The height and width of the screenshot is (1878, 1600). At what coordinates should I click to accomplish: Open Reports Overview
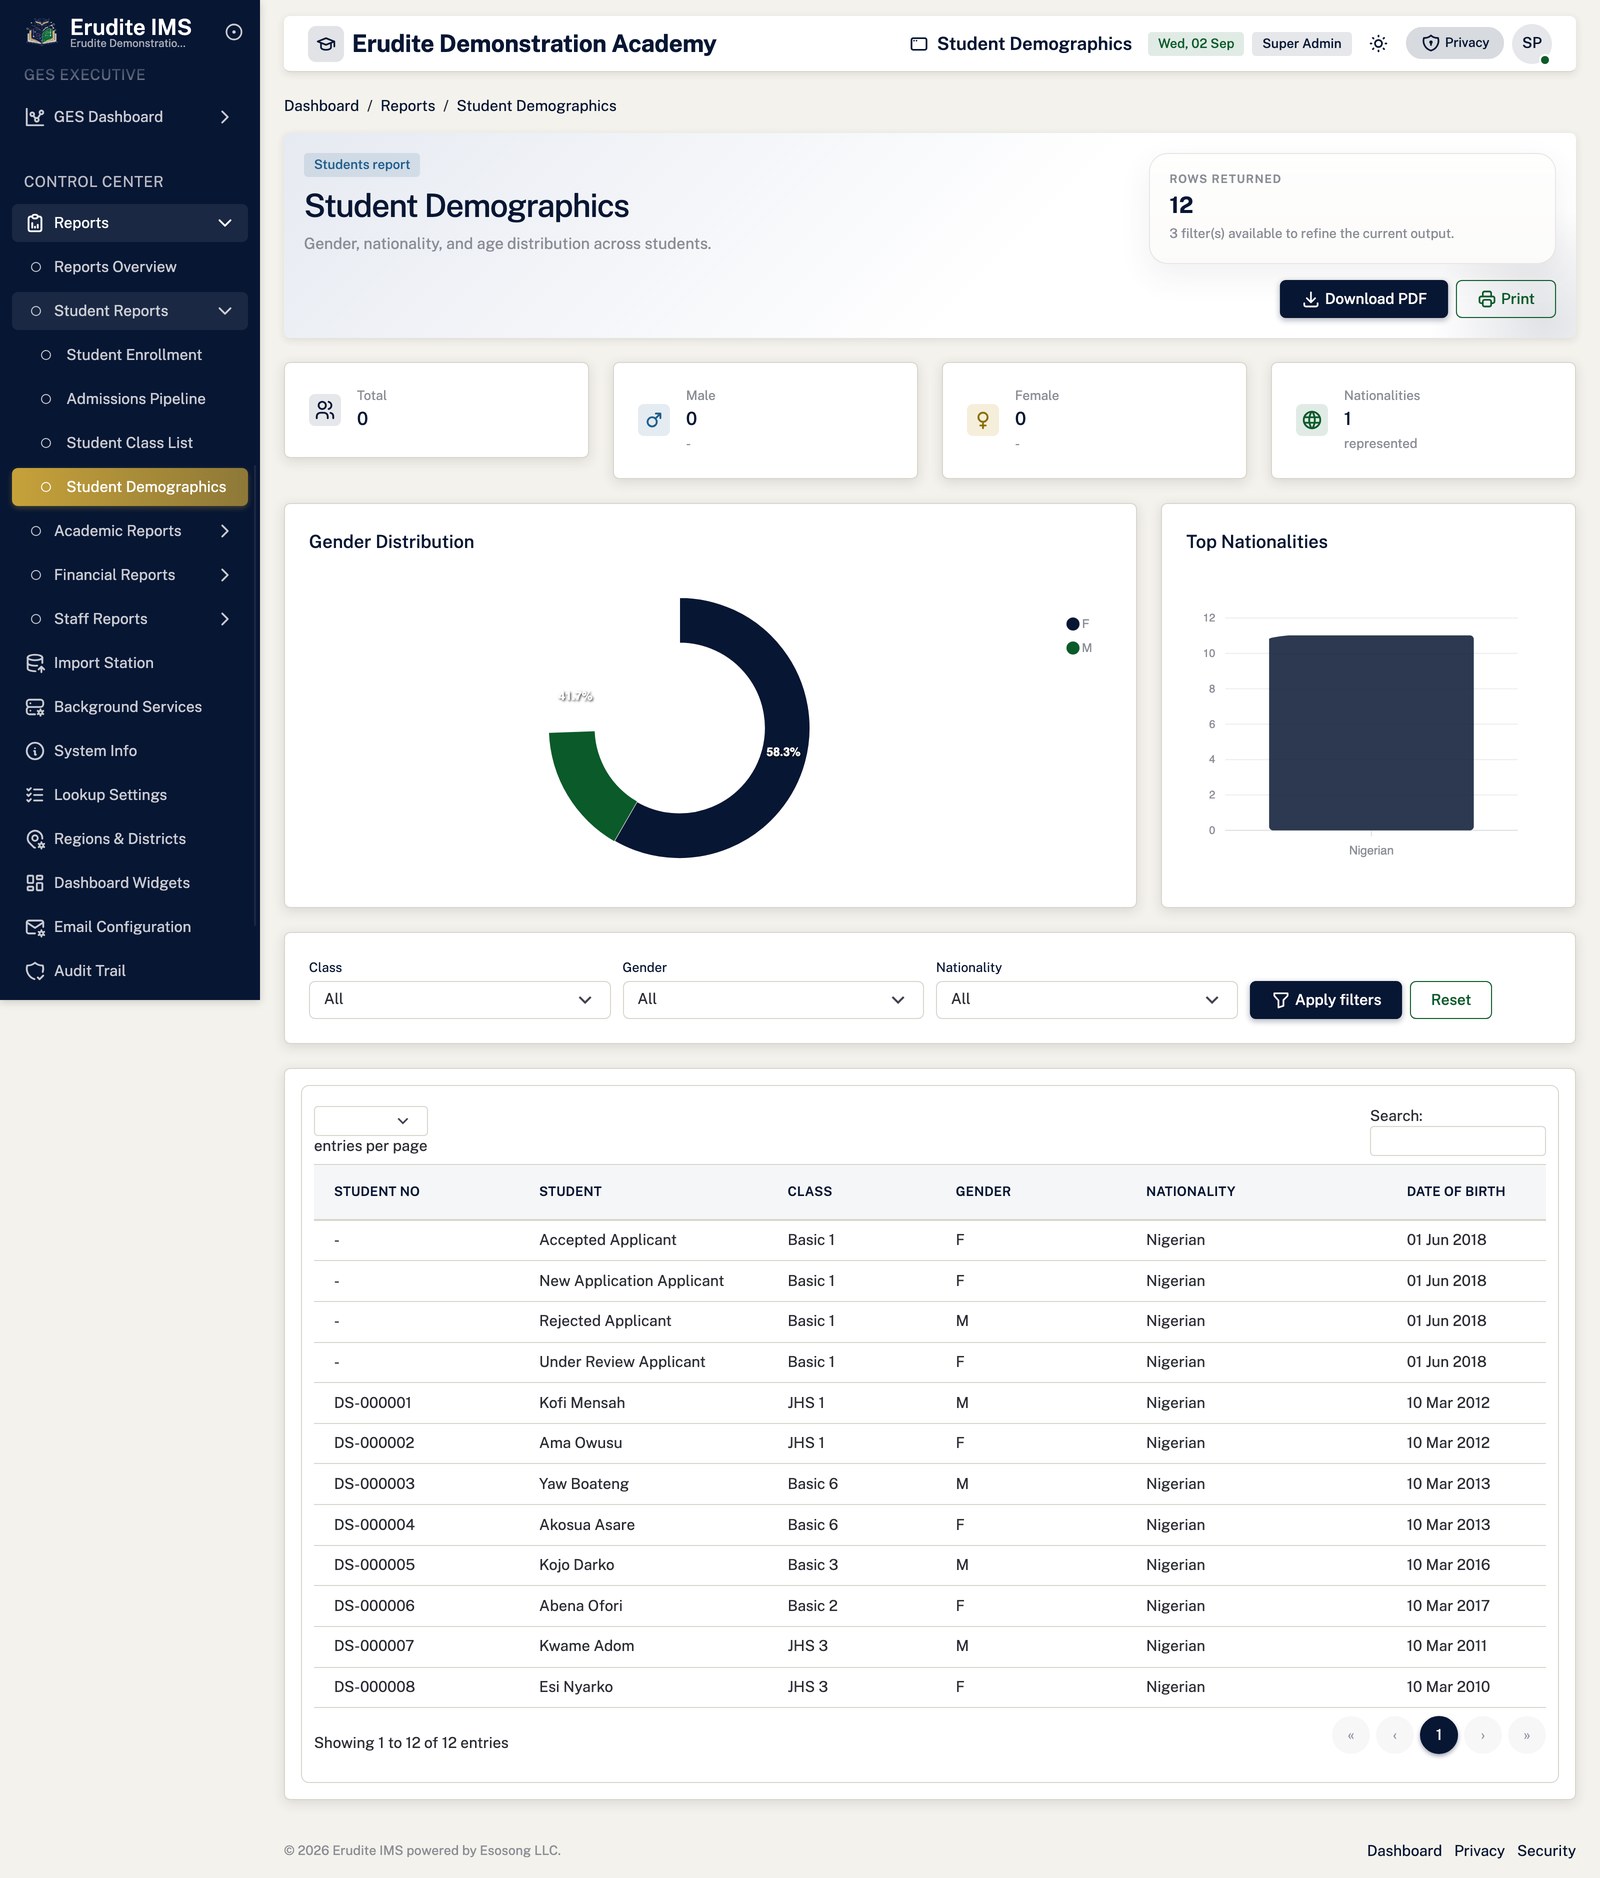pyautogui.click(x=130, y=267)
